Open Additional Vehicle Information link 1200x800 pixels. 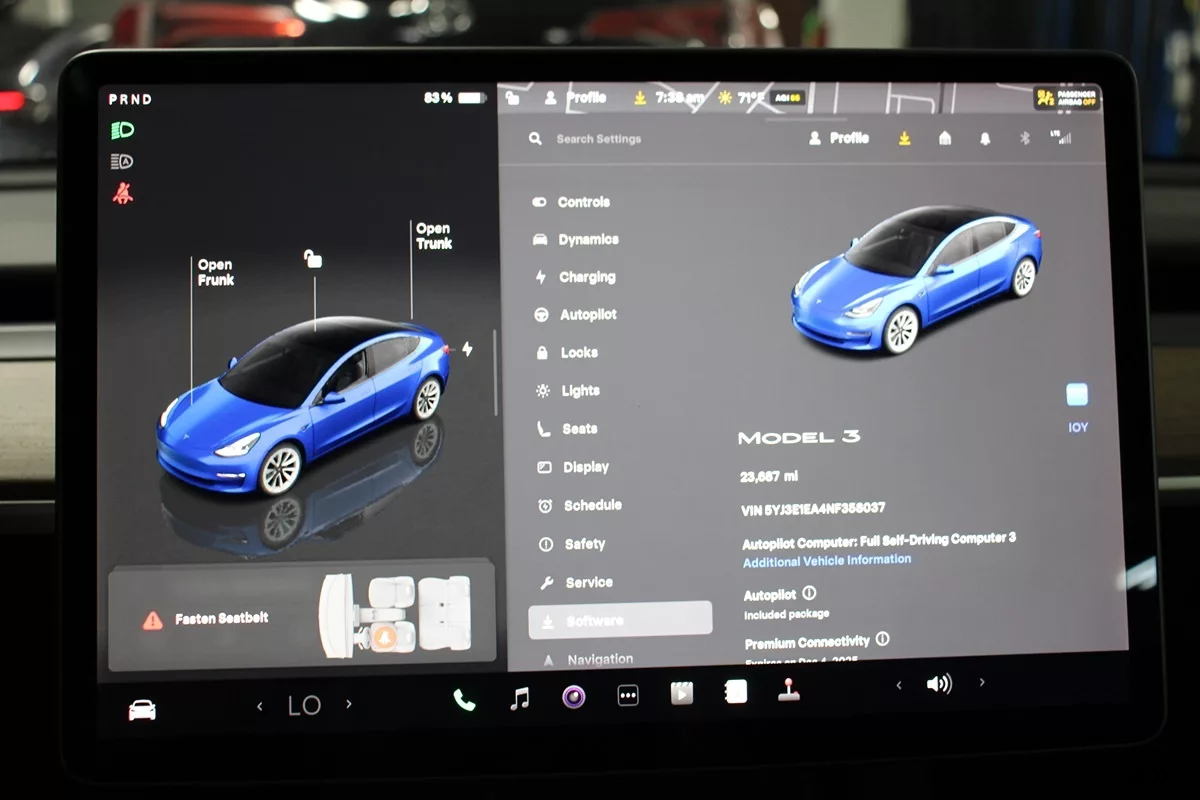[826, 560]
